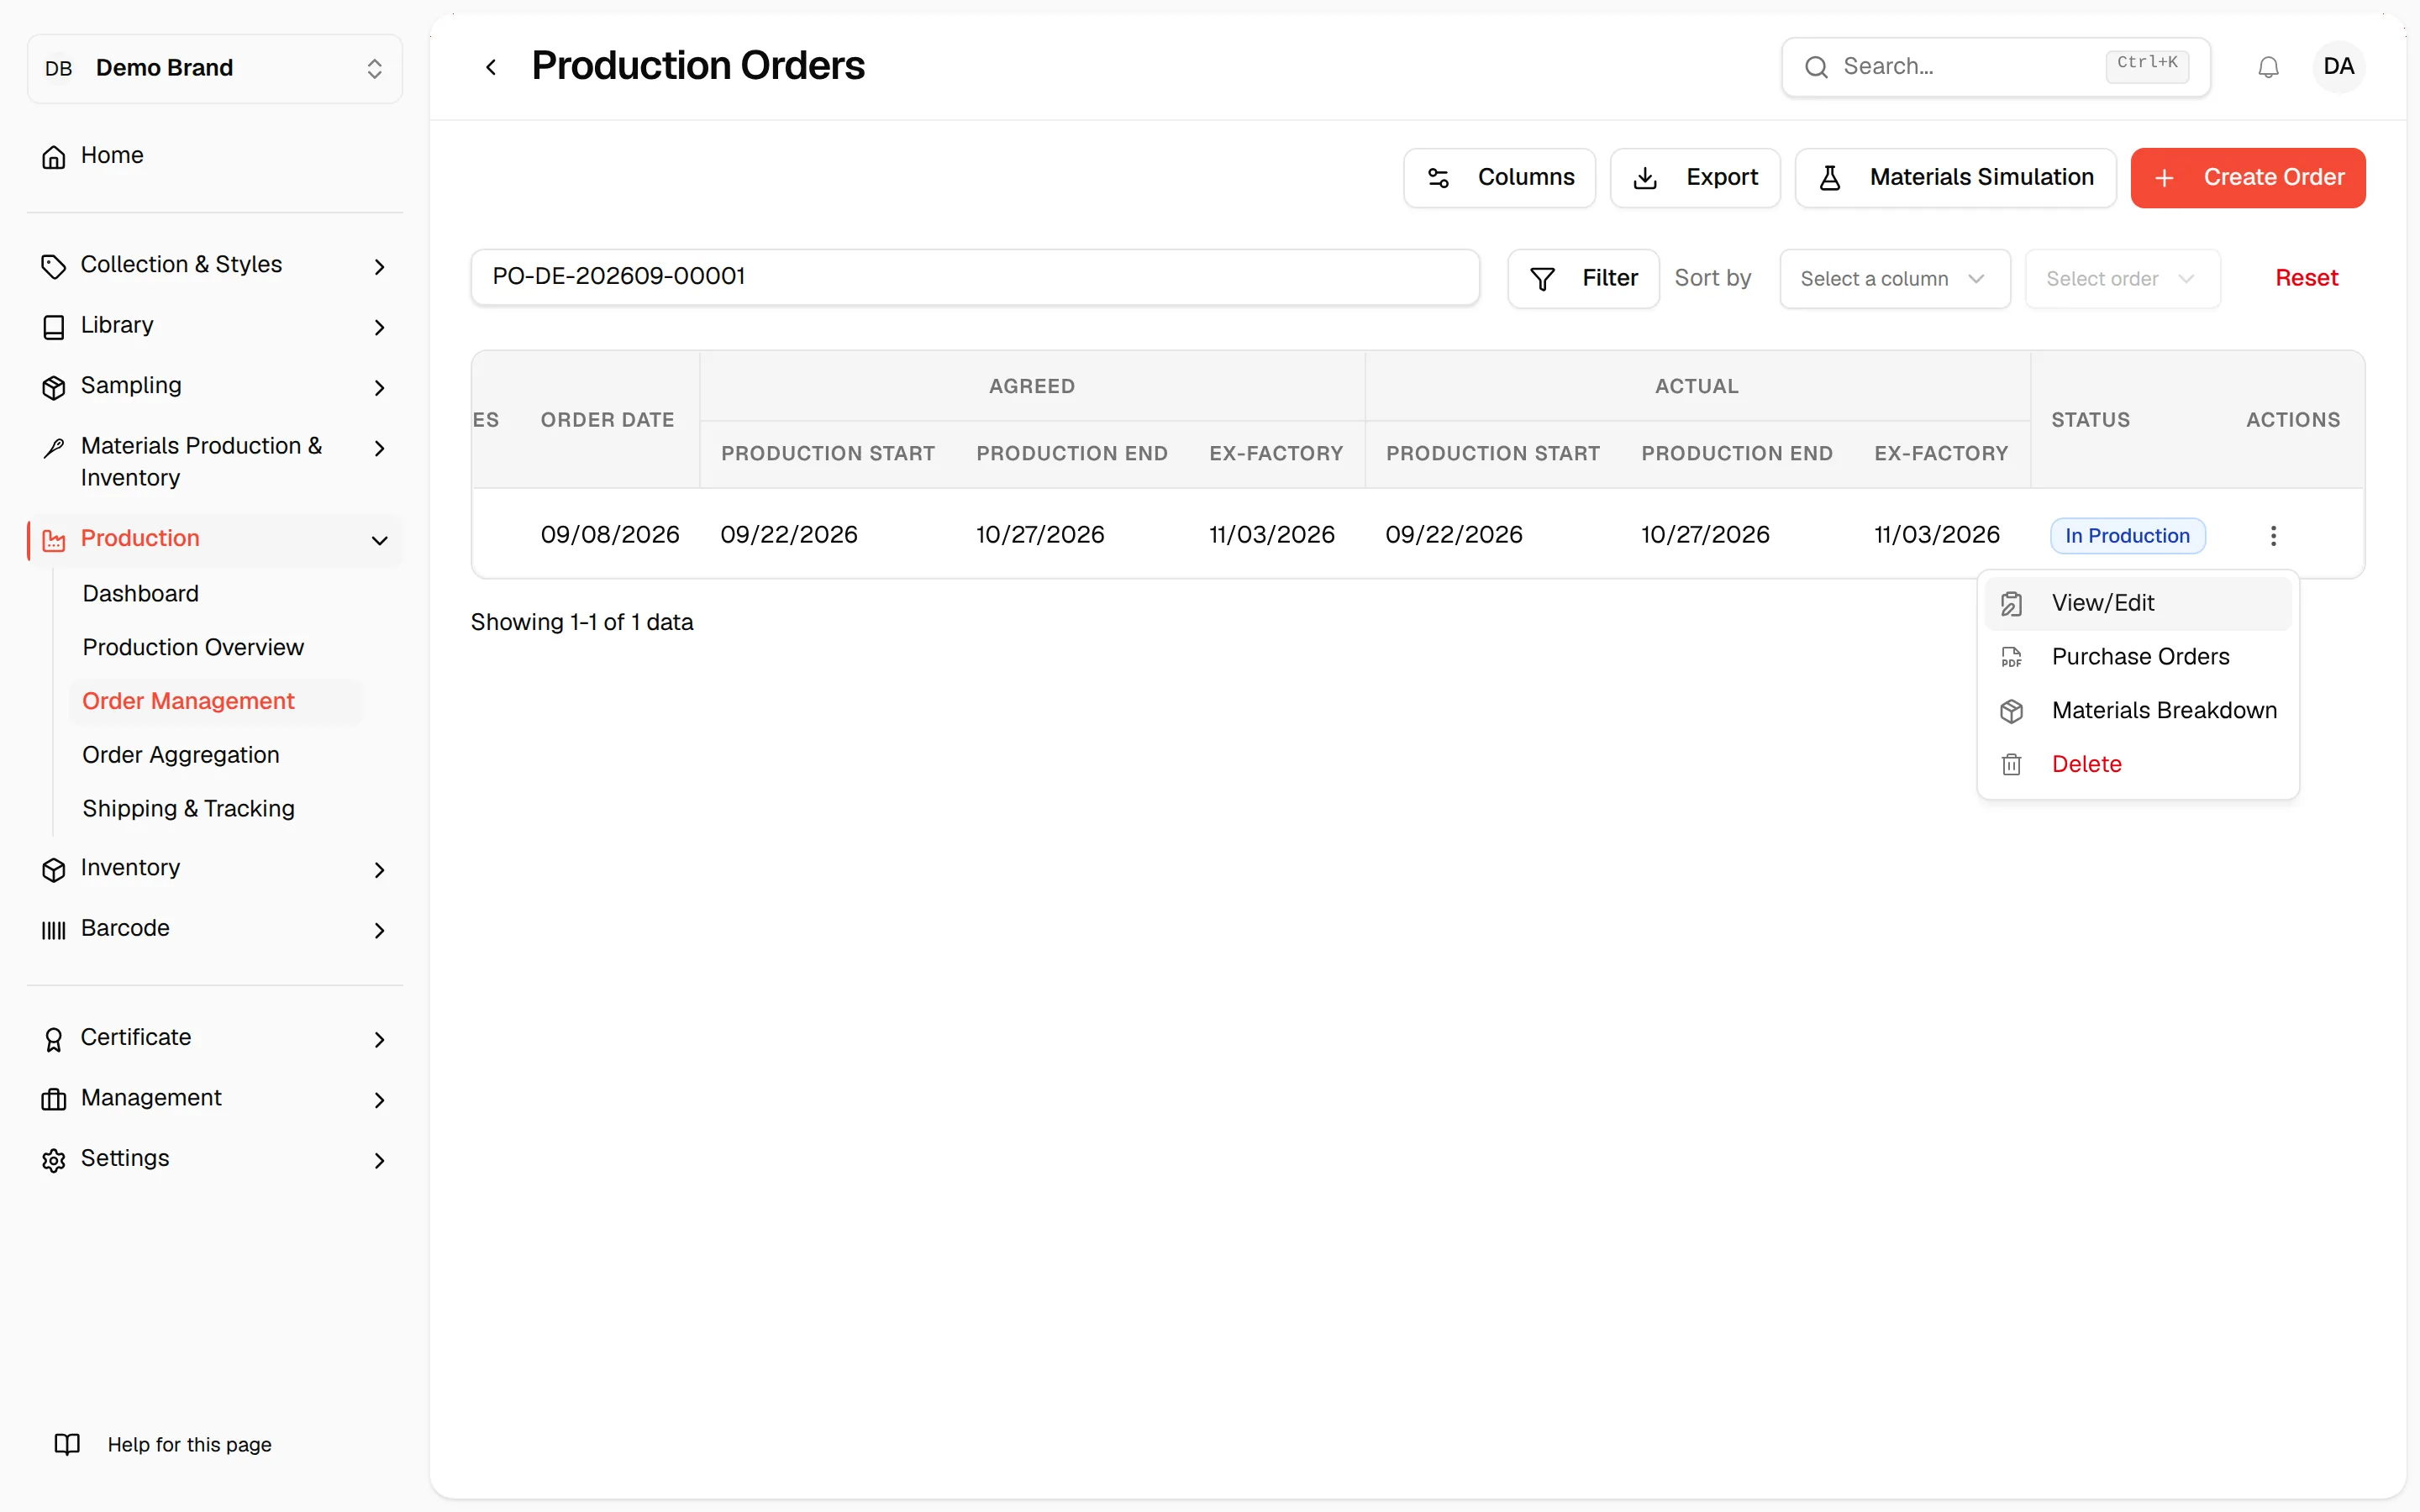The height and width of the screenshot is (1512, 2420).
Task: Open the Columns settings button
Action: coord(1499,178)
